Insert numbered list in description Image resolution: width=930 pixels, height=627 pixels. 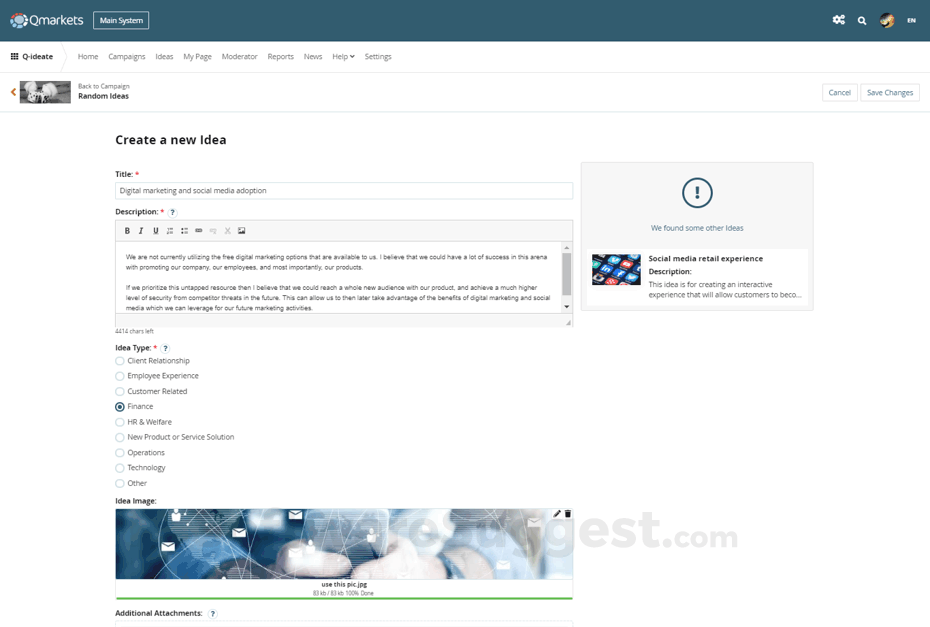(170, 231)
